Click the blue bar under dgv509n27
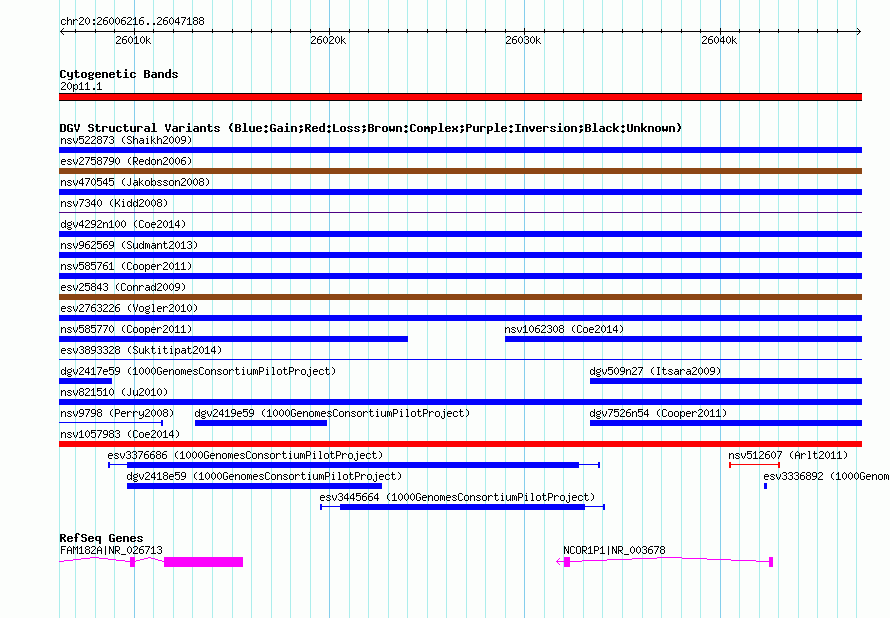890x618 pixels. tap(726, 381)
